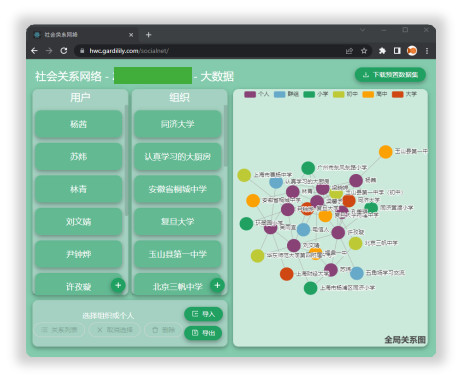Open the tab search chevron
Viewport: 463px width, 382px height.
(362, 30)
